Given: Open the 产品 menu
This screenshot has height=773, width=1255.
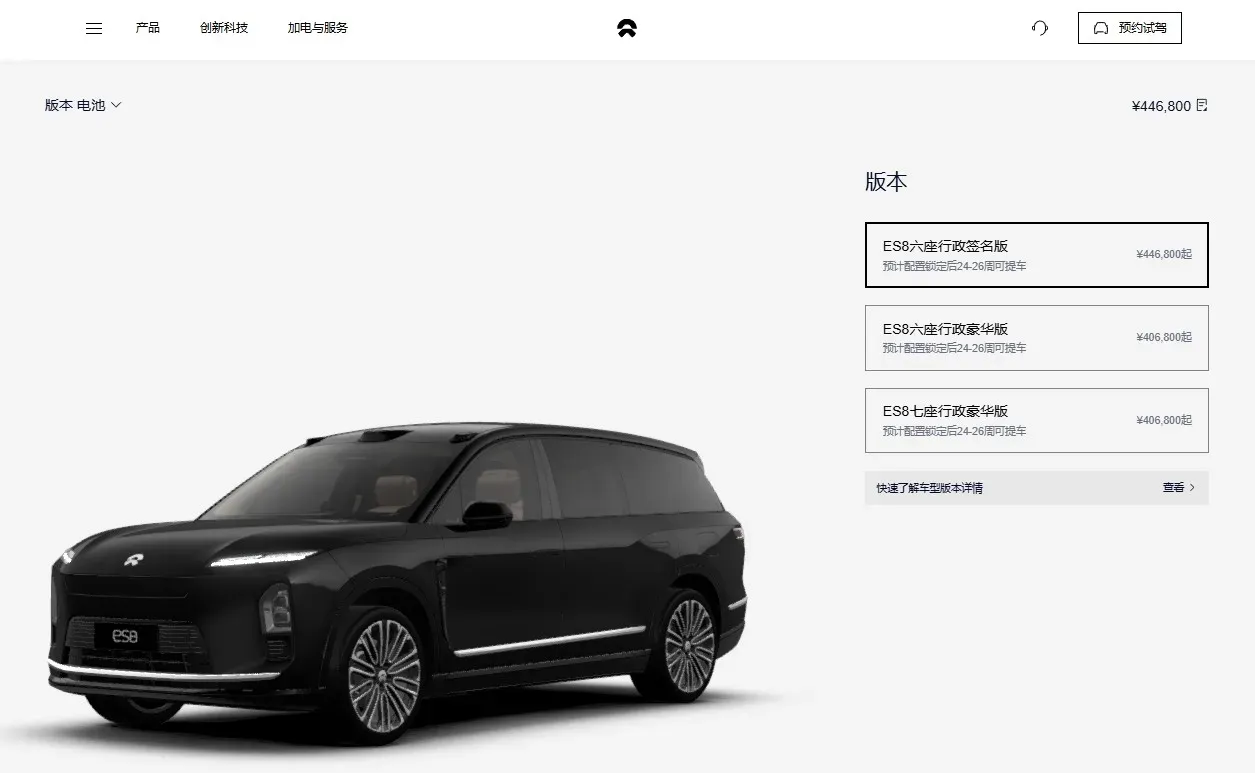Looking at the screenshot, I should click(148, 28).
